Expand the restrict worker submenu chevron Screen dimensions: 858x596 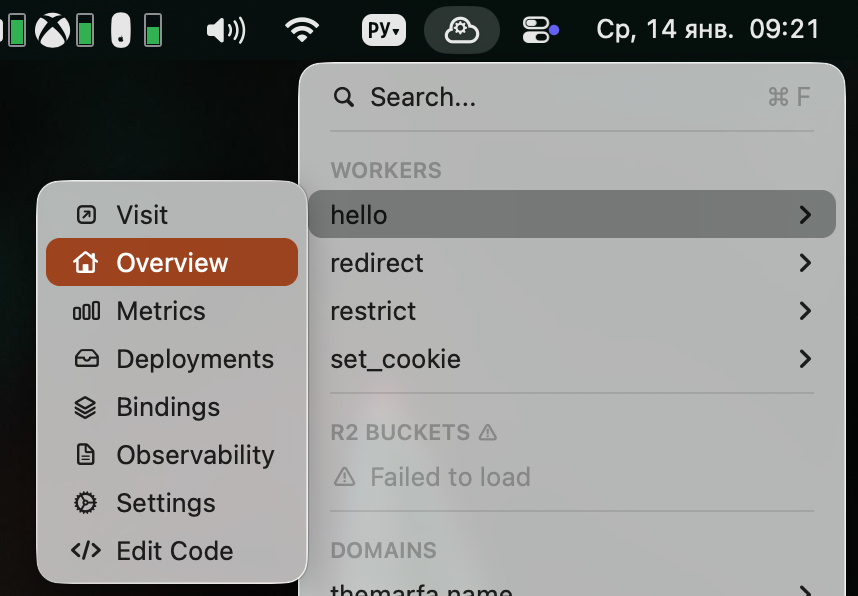click(805, 311)
